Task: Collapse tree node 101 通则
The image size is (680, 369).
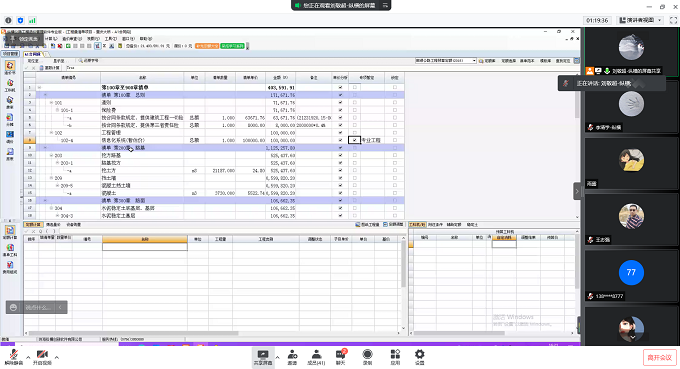Action: pos(51,103)
